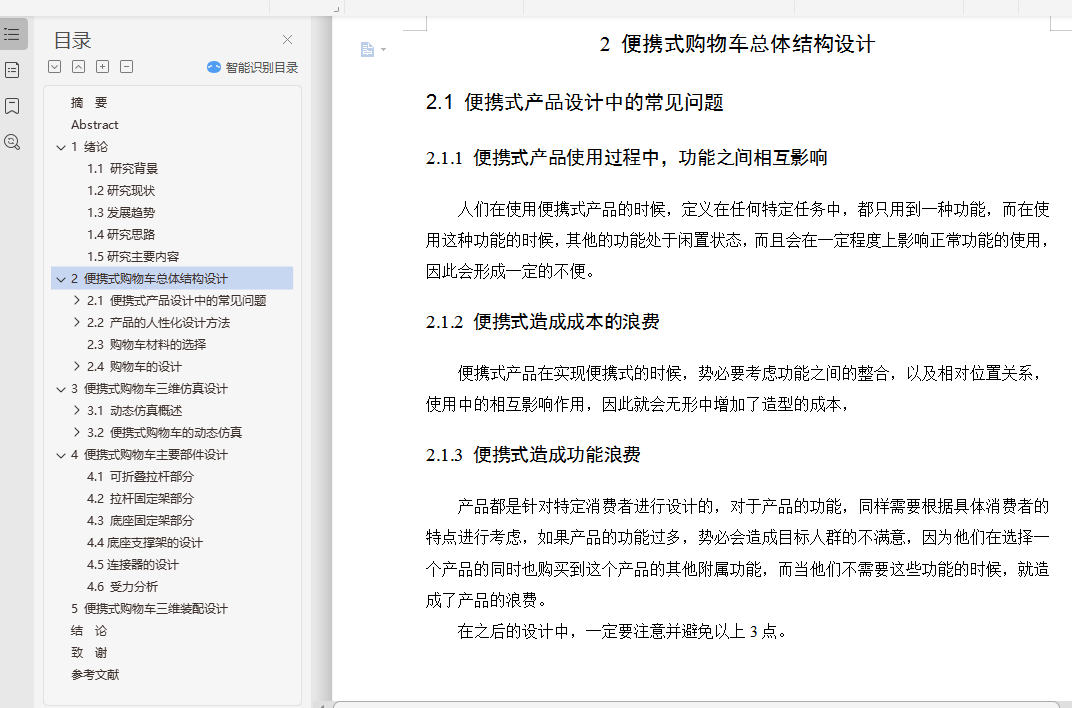Open '3.1 动态仿真概述' entry
This screenshot has height=708, width=1072.
pos(135,410)
